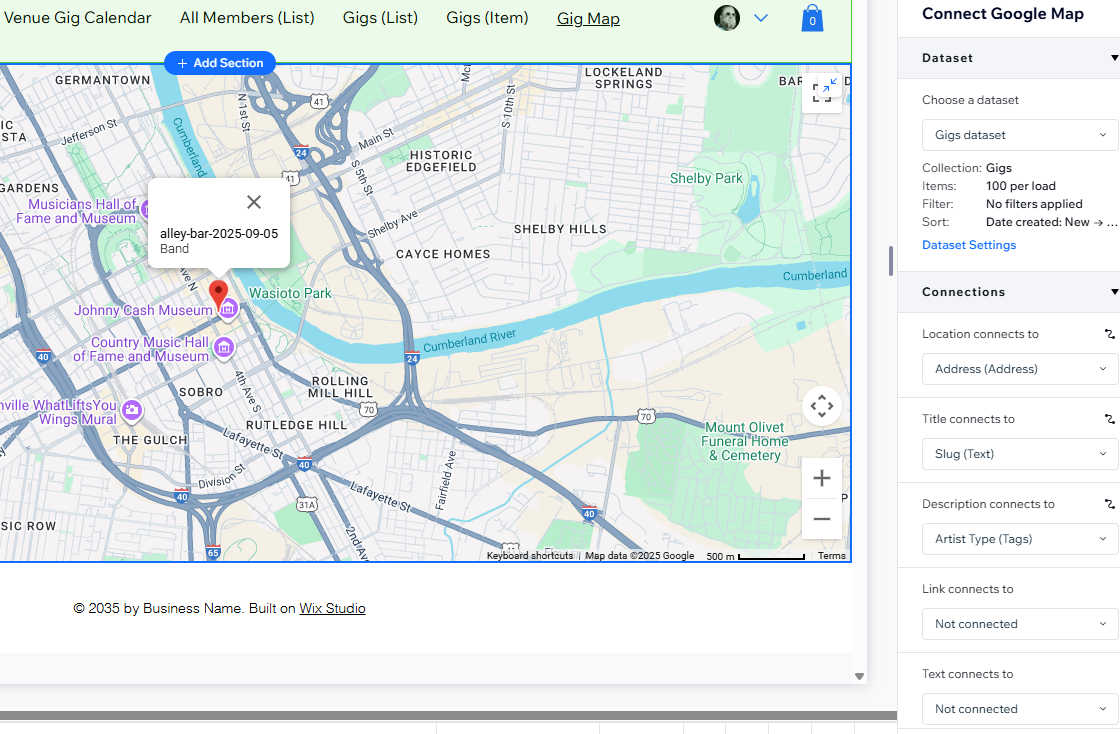Click the 100 per load items value
Viewport: 1120px width, 734px height.
[x=1021, y=186]
